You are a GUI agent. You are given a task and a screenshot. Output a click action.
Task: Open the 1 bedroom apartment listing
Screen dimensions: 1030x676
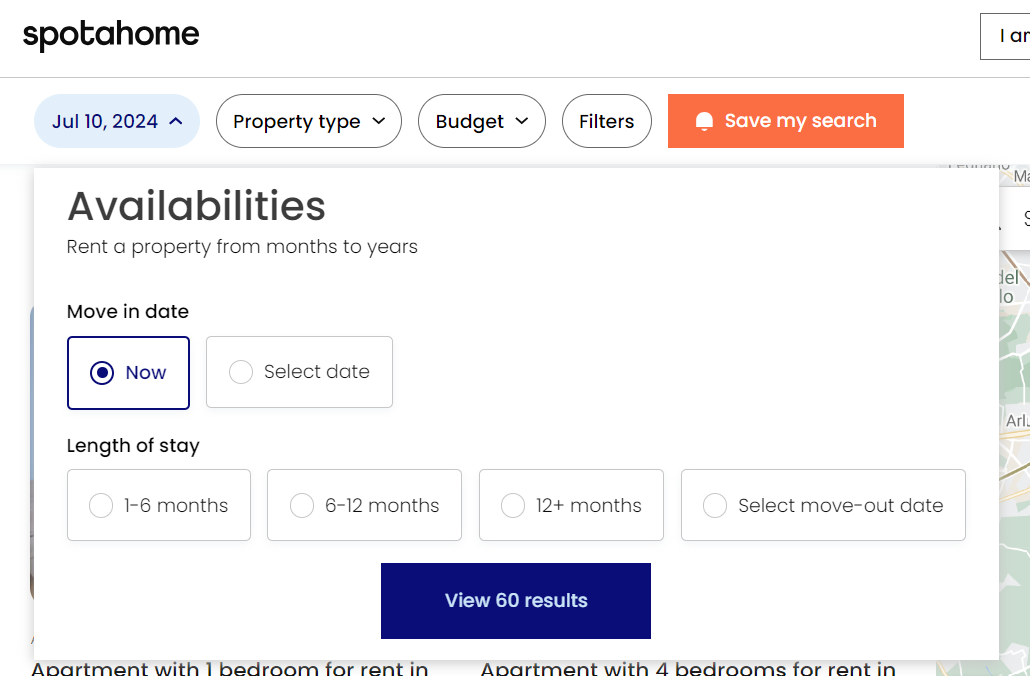click(230, 668)
